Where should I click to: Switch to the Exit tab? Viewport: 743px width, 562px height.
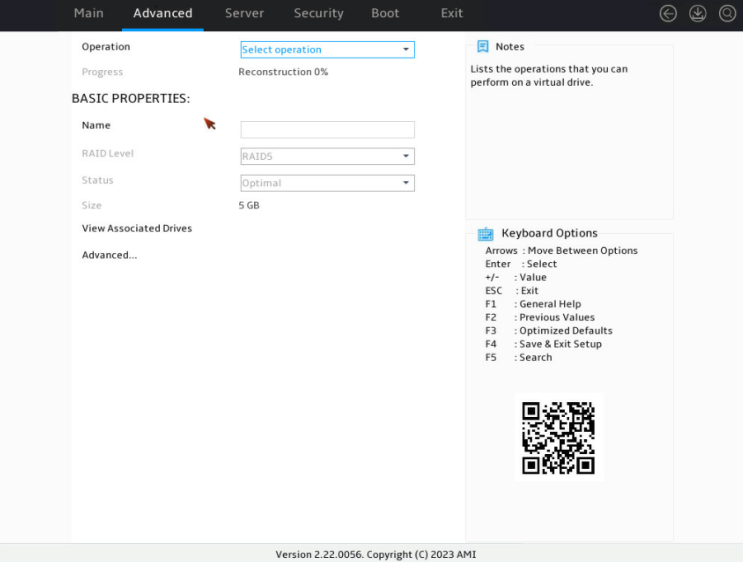(452, 13)
